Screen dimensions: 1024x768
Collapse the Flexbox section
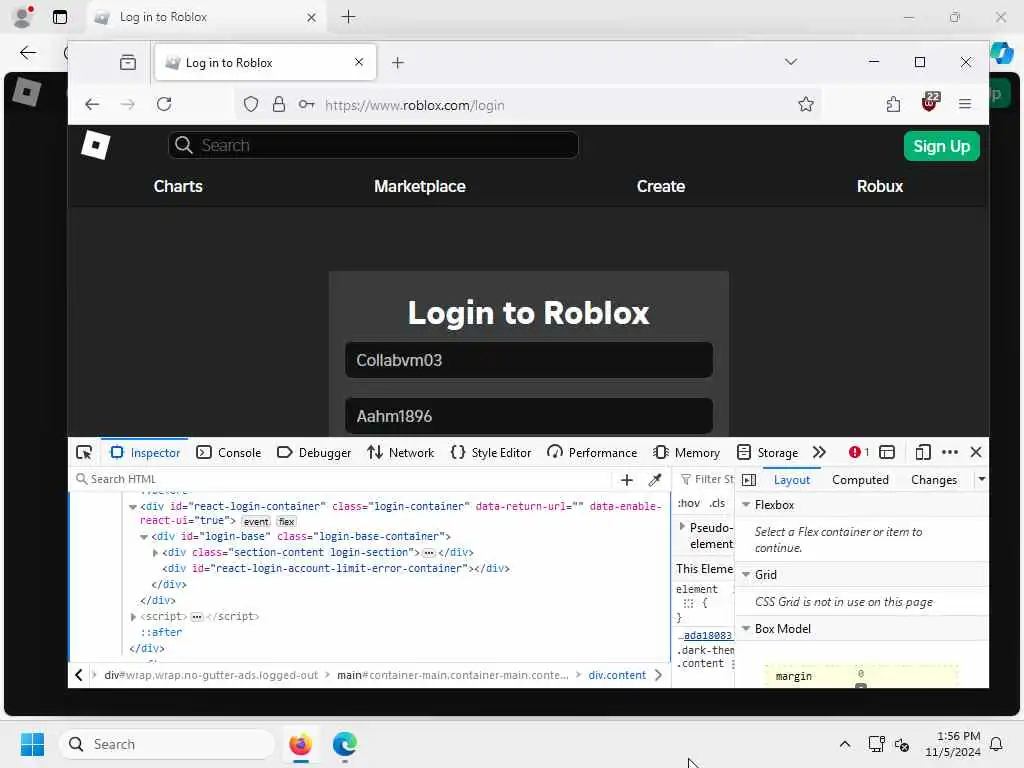pos(746,505)
